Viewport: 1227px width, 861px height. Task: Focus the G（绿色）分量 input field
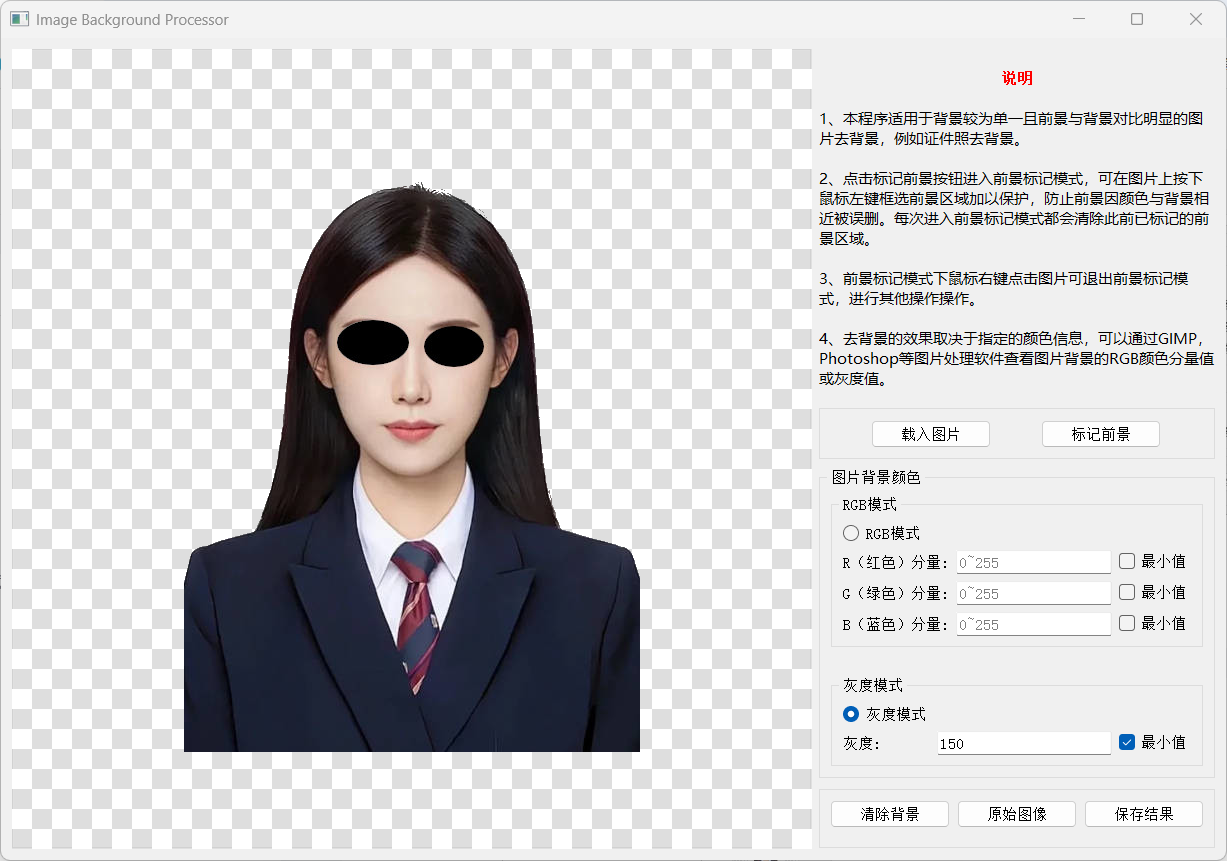click(1033, 594)
